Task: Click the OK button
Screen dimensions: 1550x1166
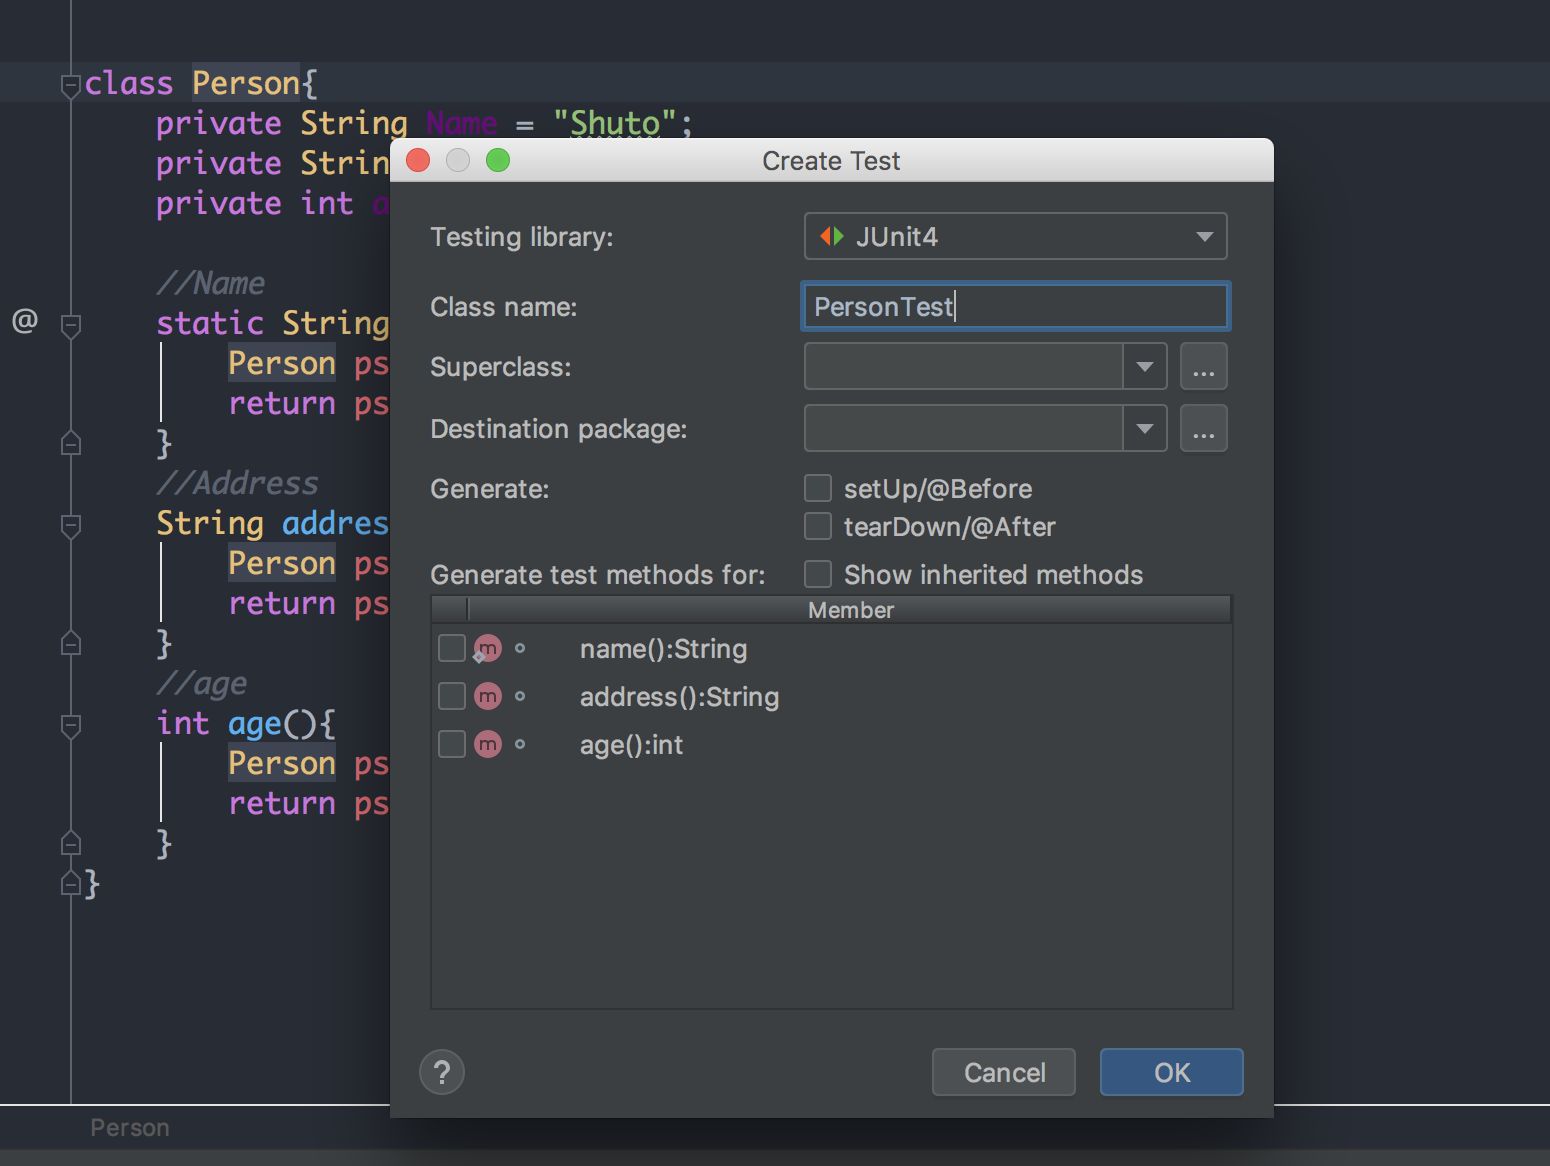Action: point(1170,1072)
